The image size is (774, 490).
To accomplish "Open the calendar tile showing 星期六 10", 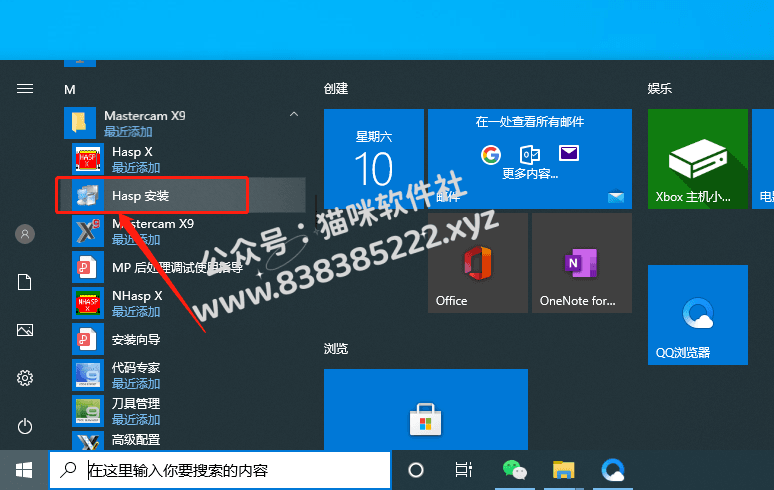I will point(374,159).
